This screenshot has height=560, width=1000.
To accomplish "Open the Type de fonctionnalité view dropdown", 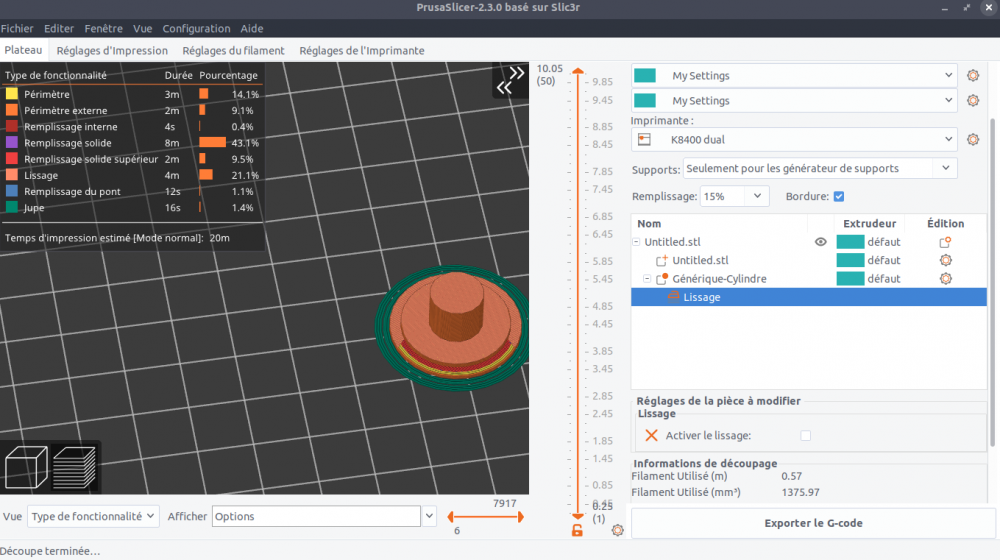I will [92, 517].
